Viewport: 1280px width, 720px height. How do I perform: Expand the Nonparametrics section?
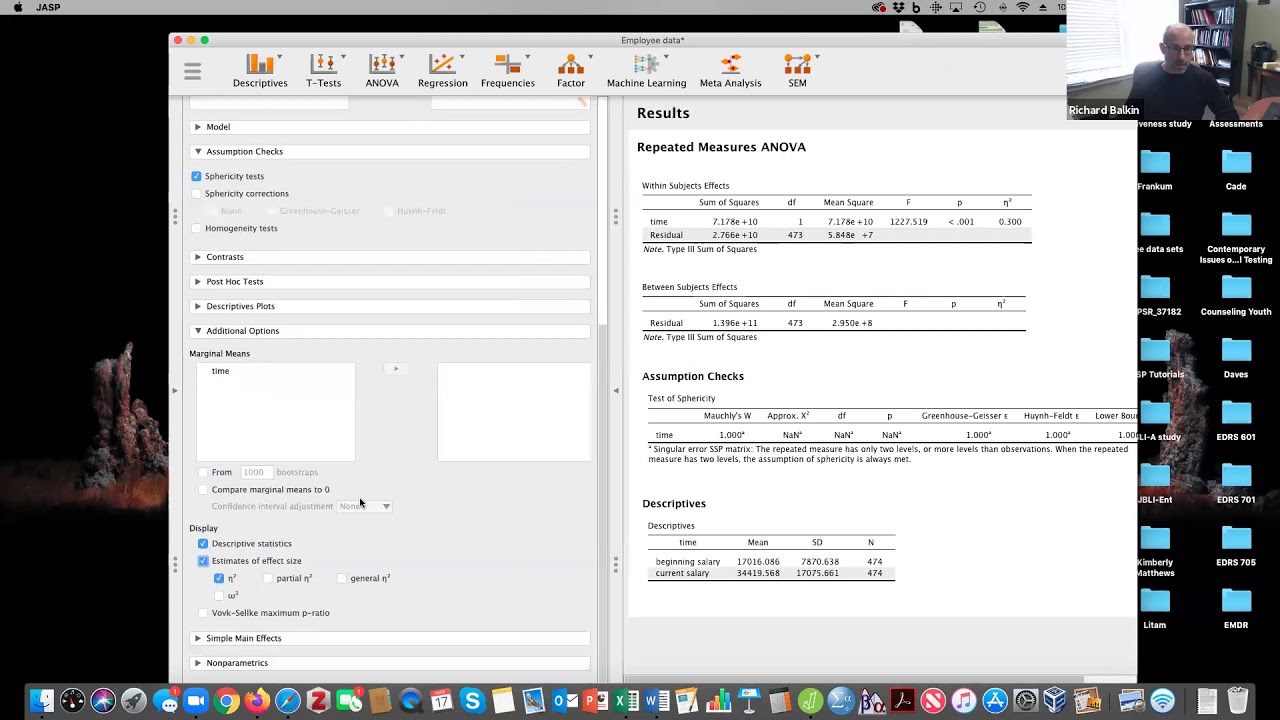pyautogui.click(x=389, y=663)
